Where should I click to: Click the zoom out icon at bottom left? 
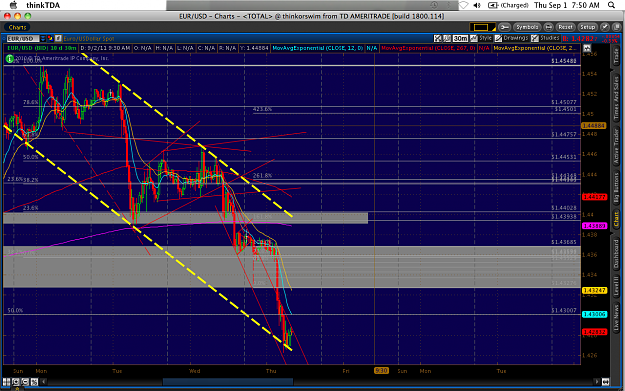[x=25, y=382]
